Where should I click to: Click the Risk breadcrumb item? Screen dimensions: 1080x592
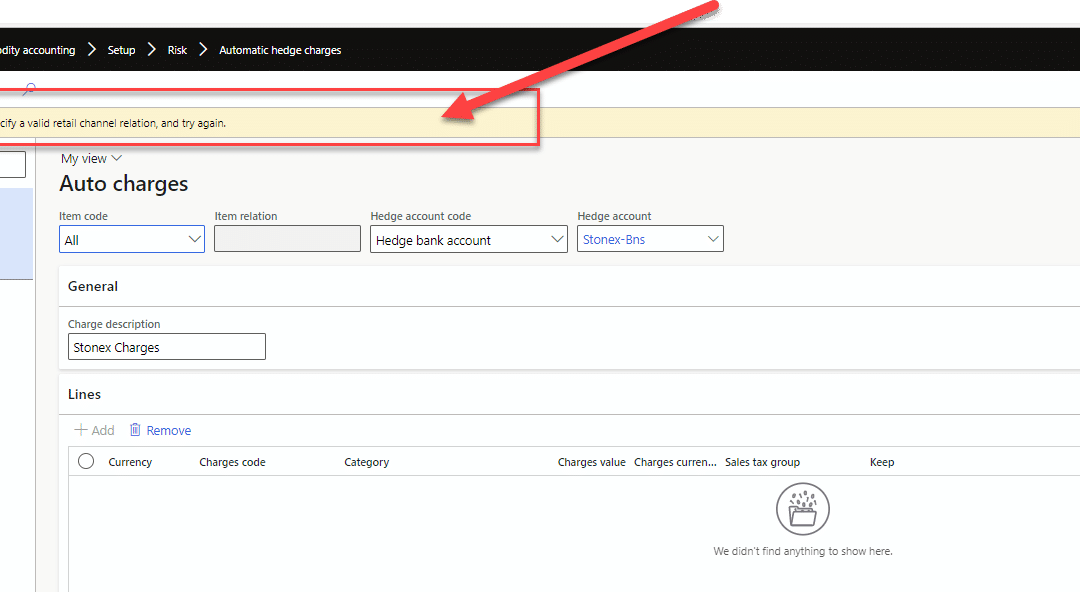point(177,50)
